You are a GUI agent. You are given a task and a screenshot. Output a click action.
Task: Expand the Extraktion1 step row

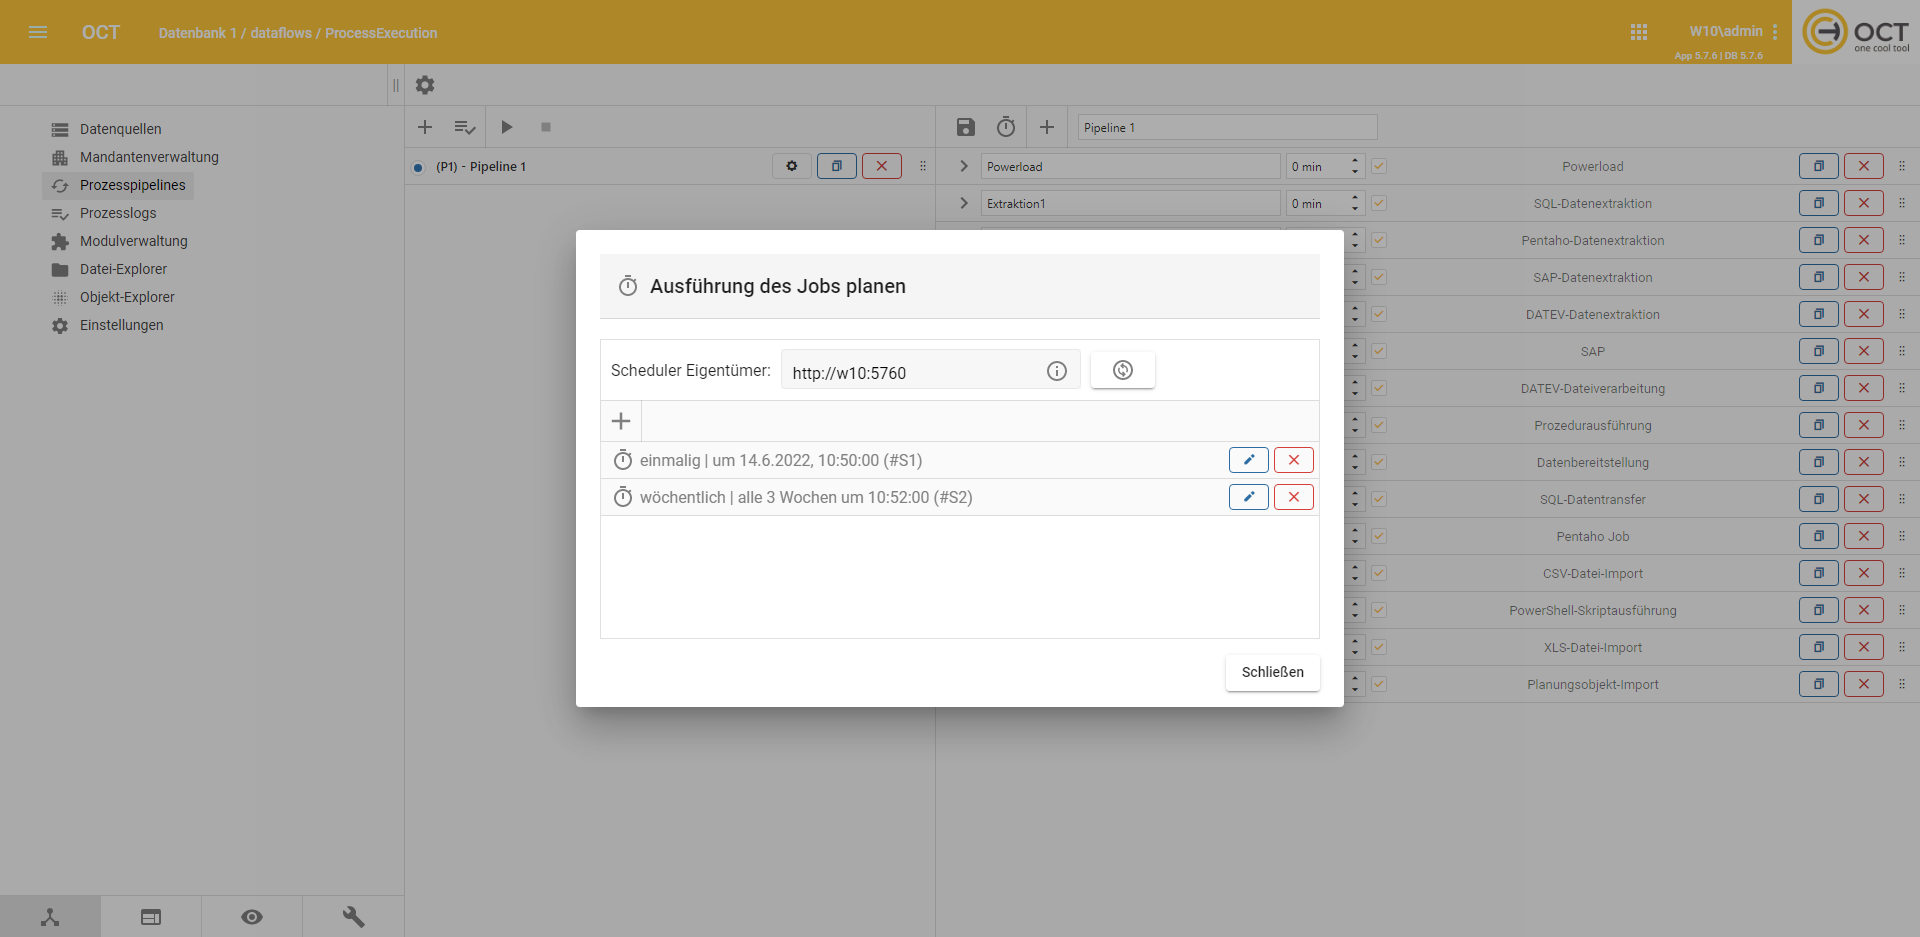coord(964,203)
